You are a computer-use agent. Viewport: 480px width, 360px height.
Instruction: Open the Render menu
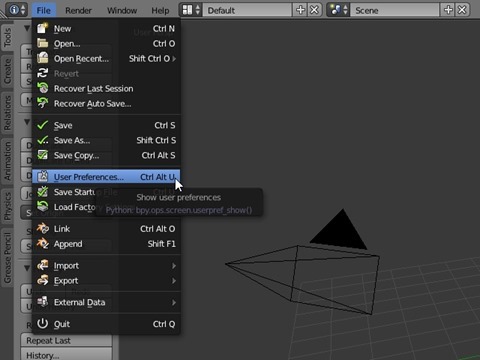78,10
